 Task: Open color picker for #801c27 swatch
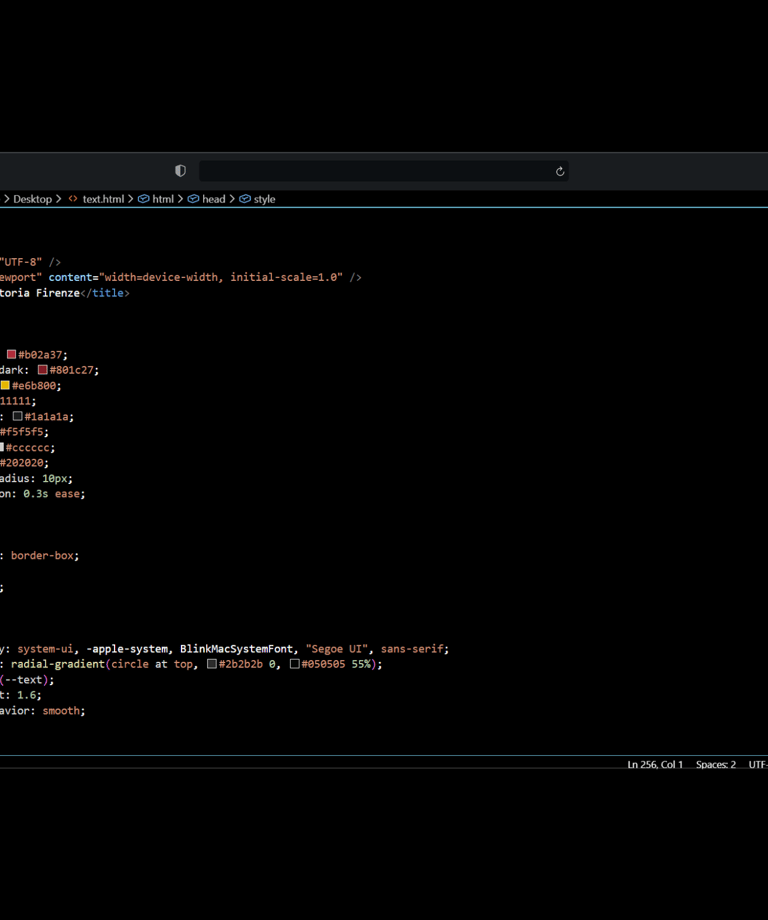[43, 370]
